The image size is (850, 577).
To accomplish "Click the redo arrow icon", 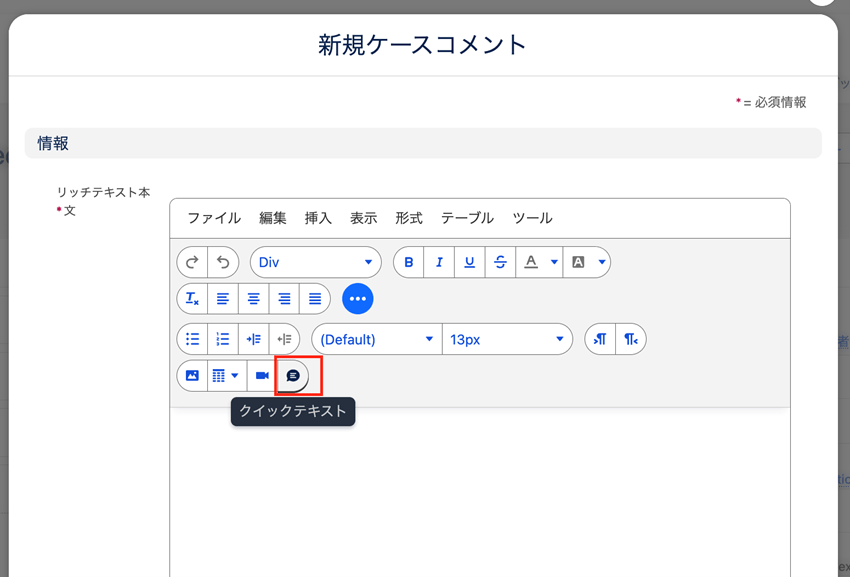I will (192, 262).
